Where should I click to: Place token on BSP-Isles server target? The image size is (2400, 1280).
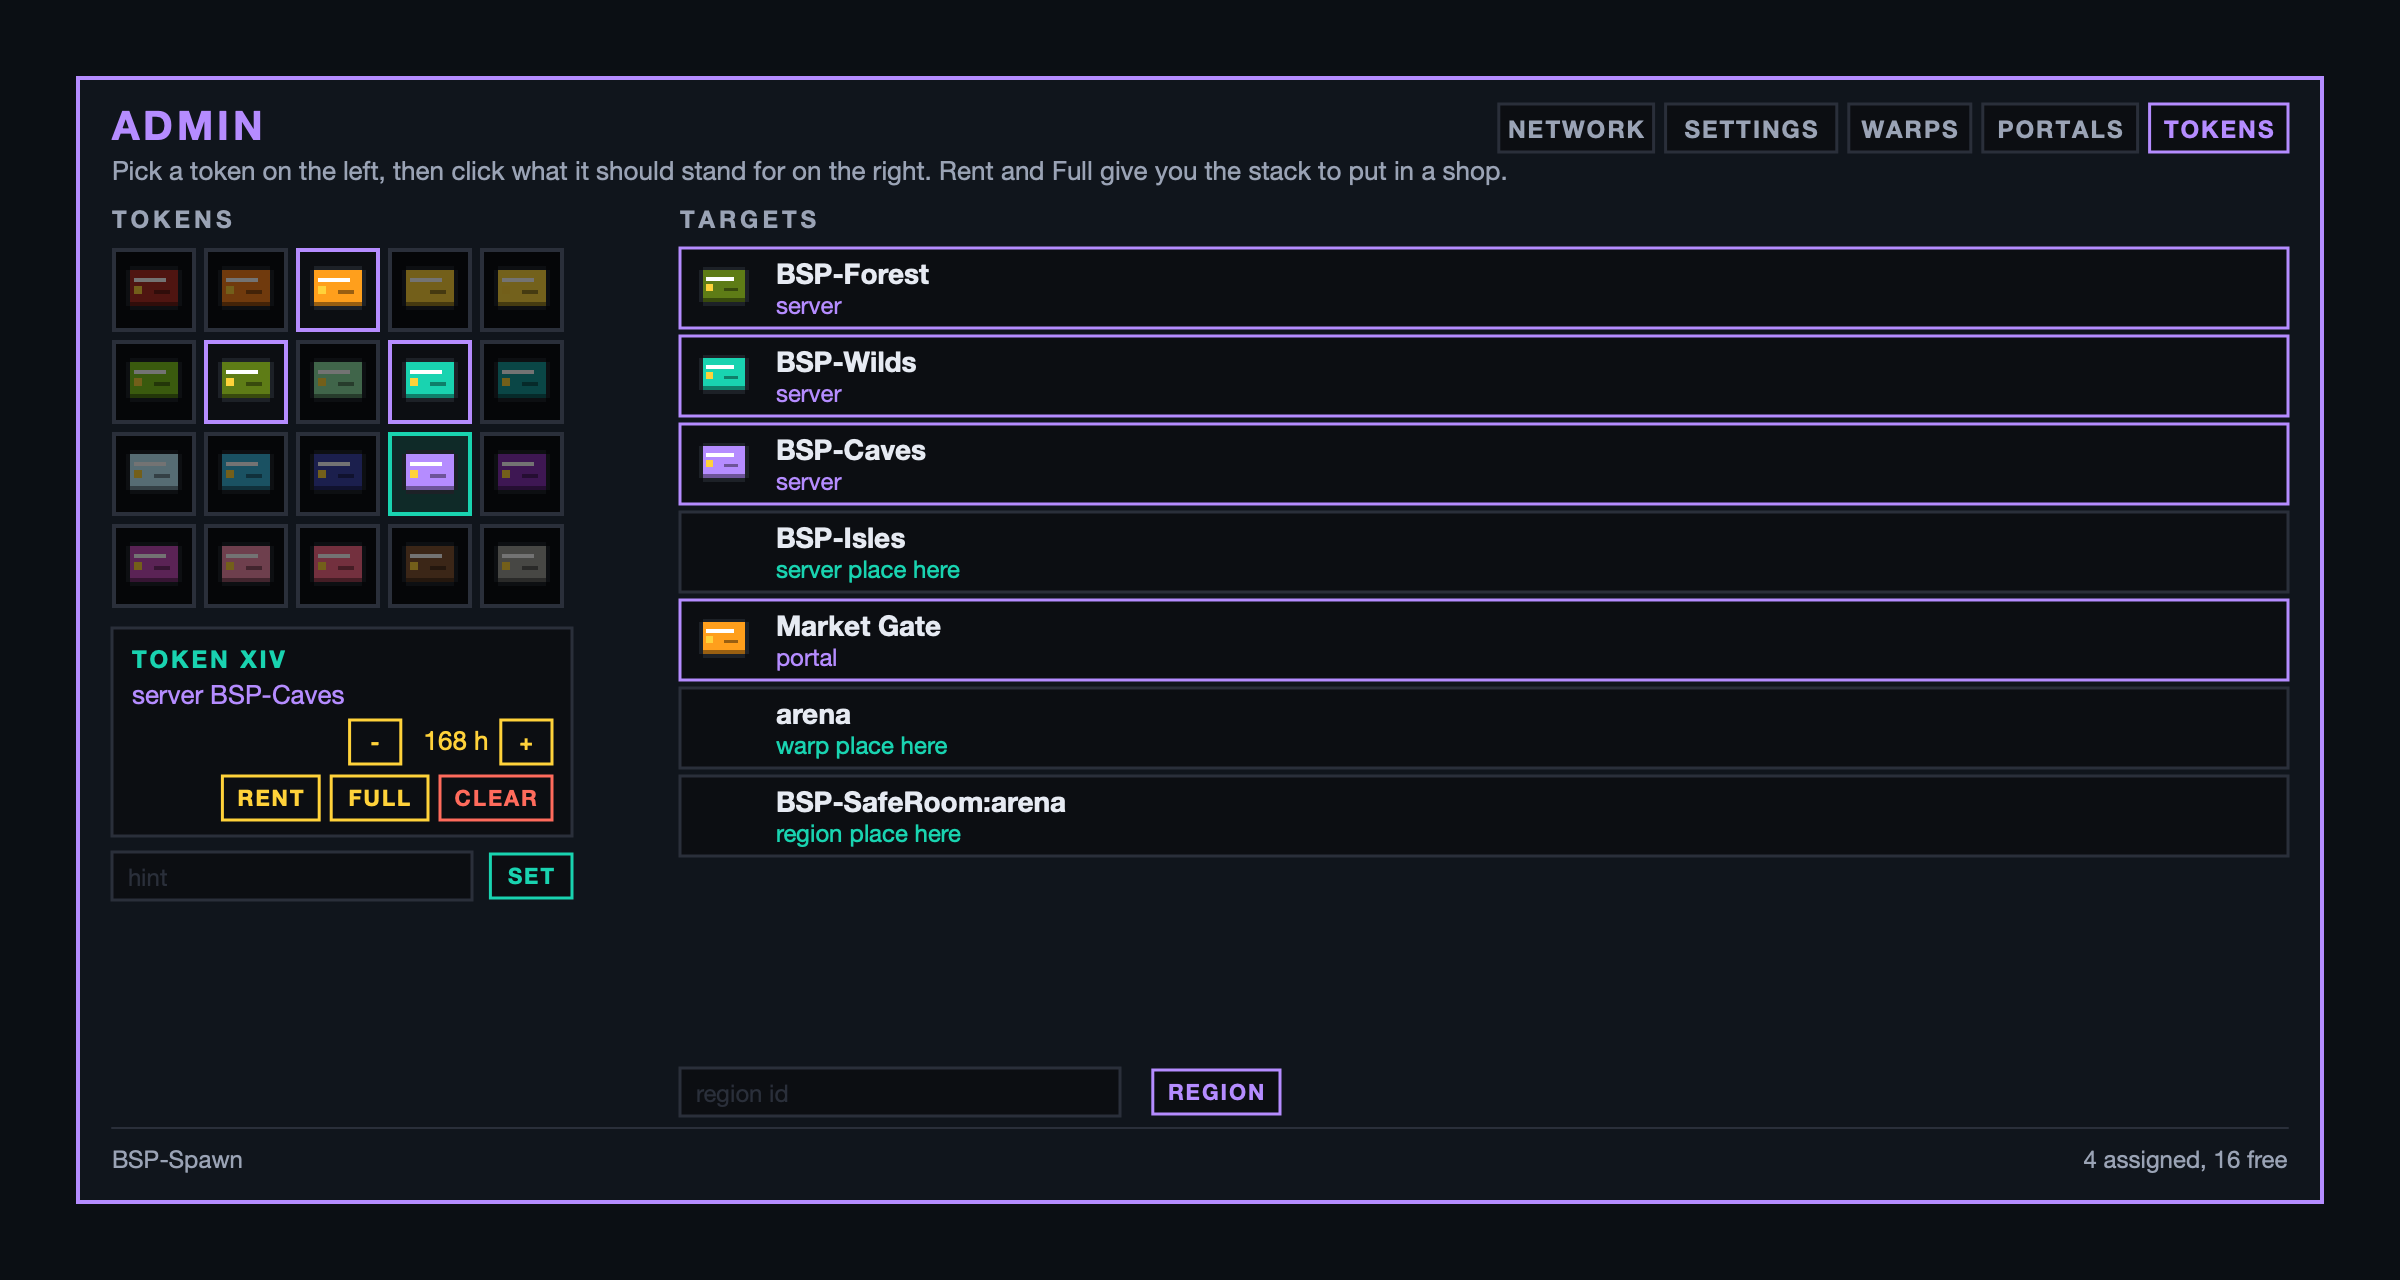pyautogui.click(x=1483, y=553)
